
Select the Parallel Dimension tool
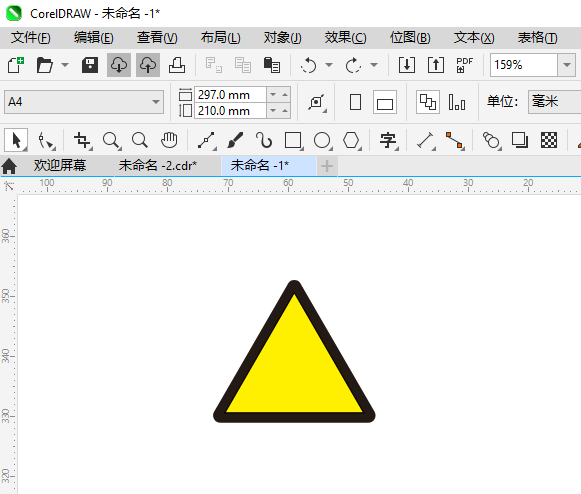425,141
